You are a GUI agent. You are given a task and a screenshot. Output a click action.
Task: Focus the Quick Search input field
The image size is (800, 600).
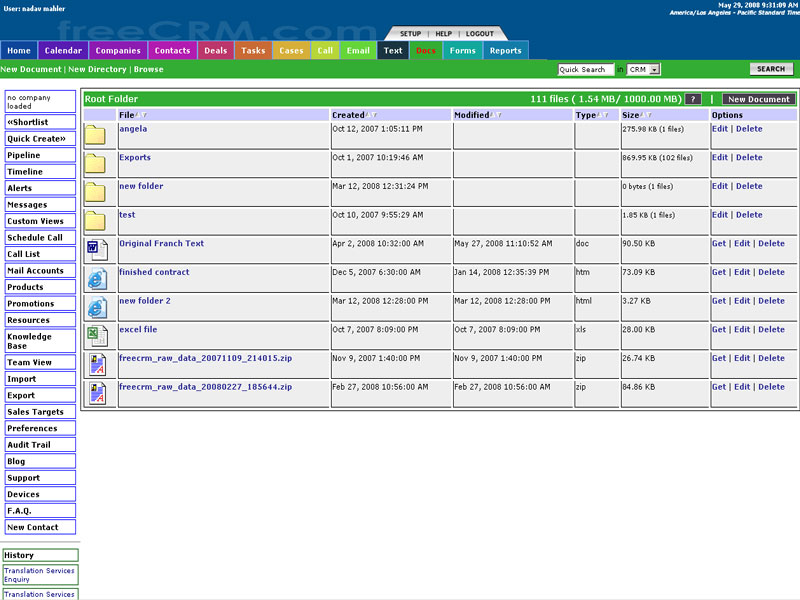click(585, 69)
